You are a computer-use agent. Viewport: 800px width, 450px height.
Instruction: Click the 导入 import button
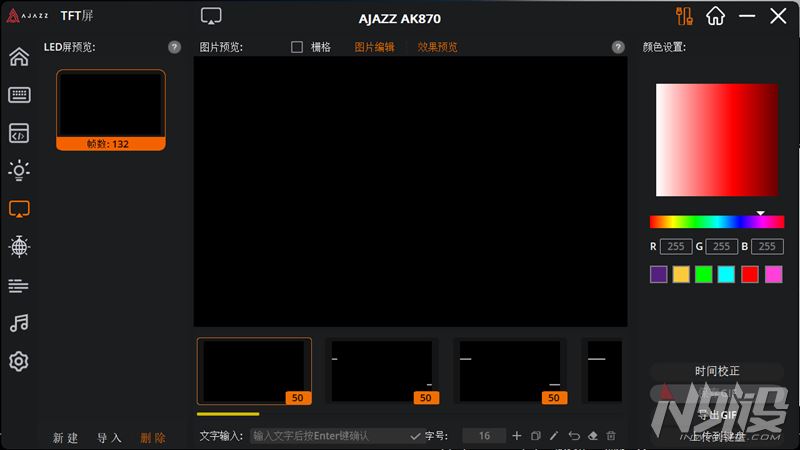(109, 438)
